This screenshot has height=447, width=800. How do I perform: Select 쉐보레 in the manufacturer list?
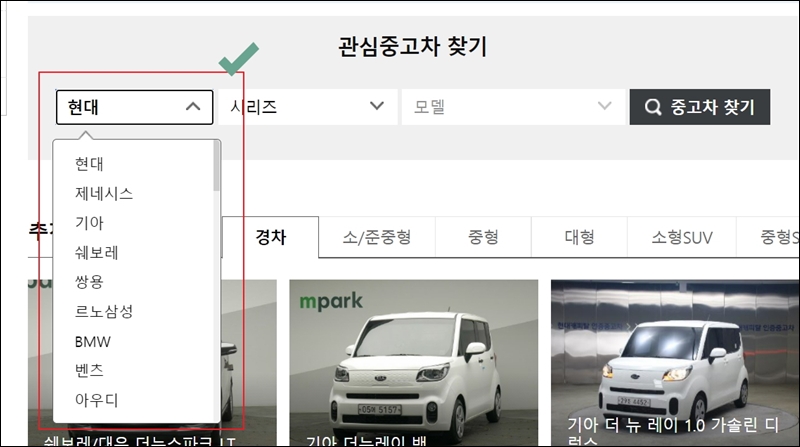click(96, 253)
